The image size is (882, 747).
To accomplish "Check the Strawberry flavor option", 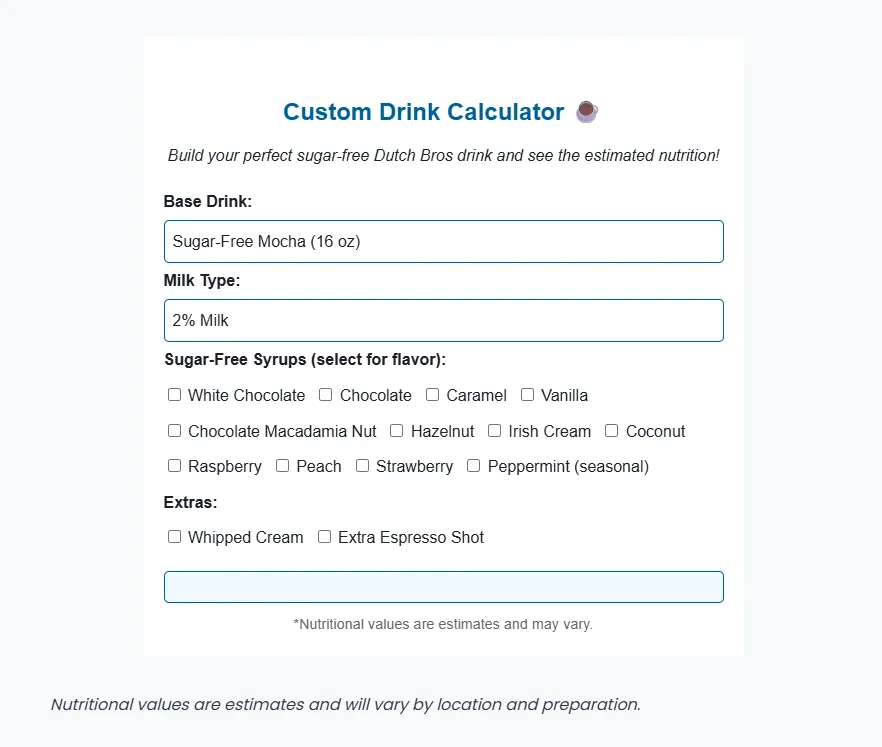I will coord(362,466).
